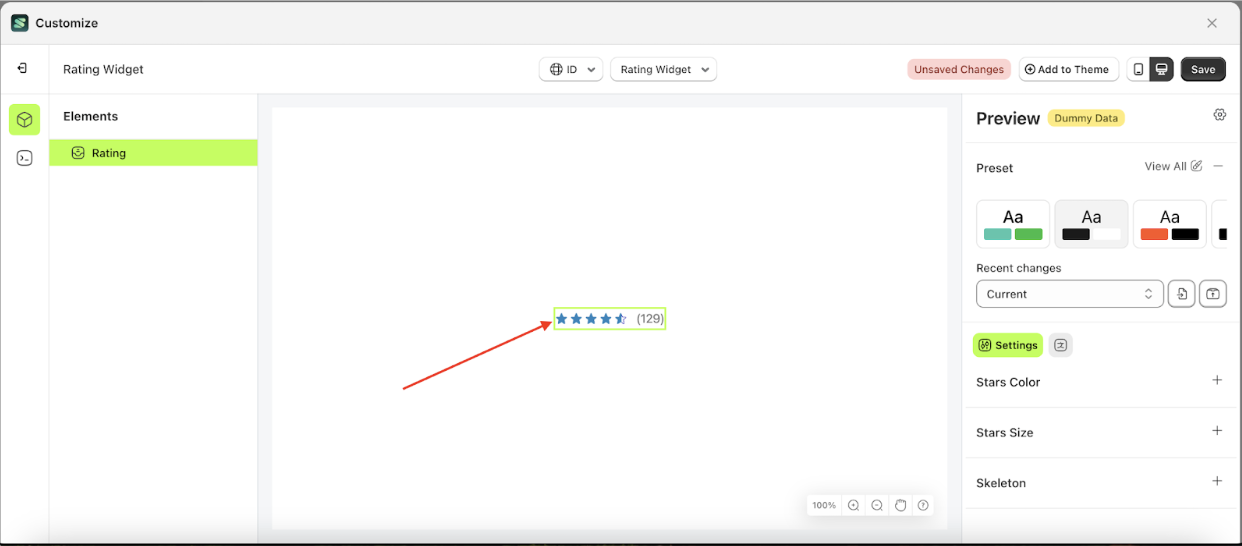The height and width of the screenshot is (546, 1242).
Task: Open the Rating Widget selector dropdown
Action: pyautogui.click(x=663, y=69)
